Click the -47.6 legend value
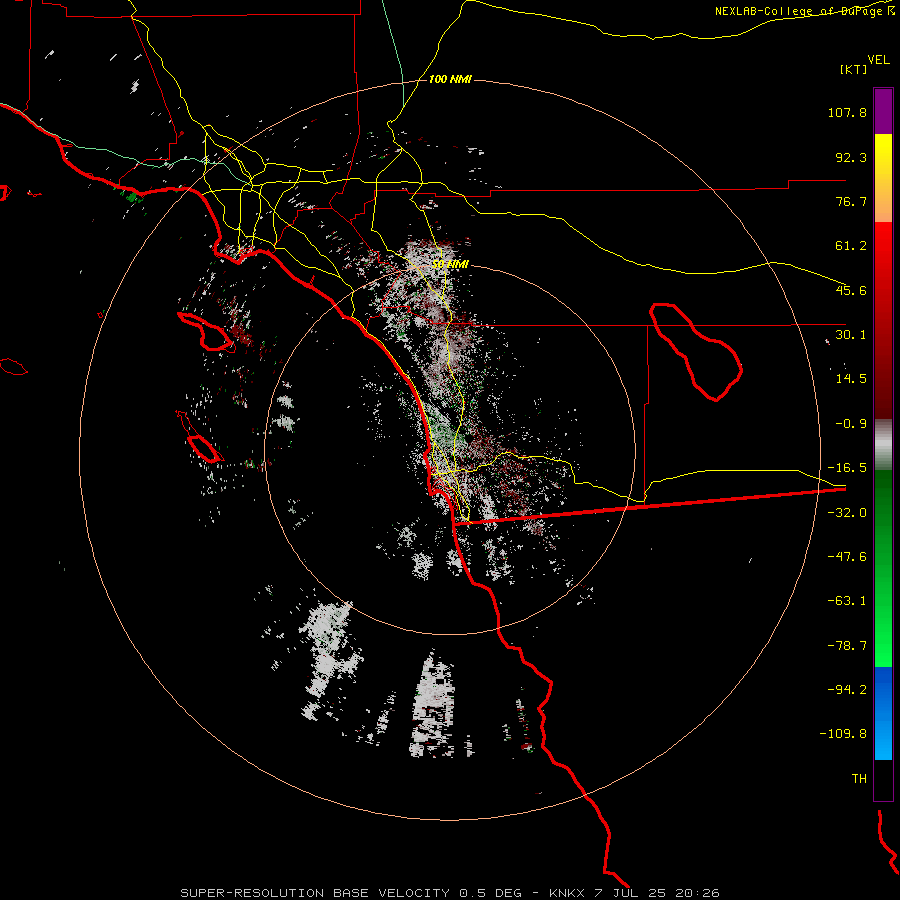The image size is (900, 900). pos(847,557)
